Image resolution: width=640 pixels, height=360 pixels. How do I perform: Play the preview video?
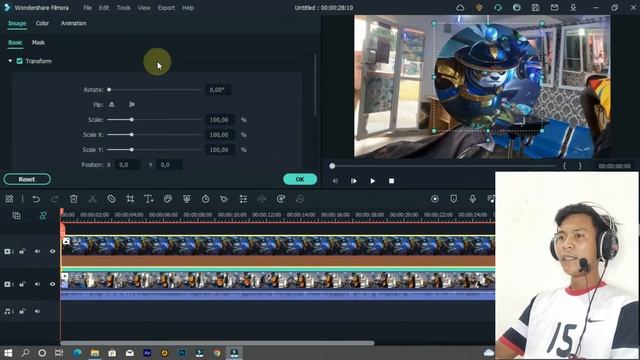[373, 181]
